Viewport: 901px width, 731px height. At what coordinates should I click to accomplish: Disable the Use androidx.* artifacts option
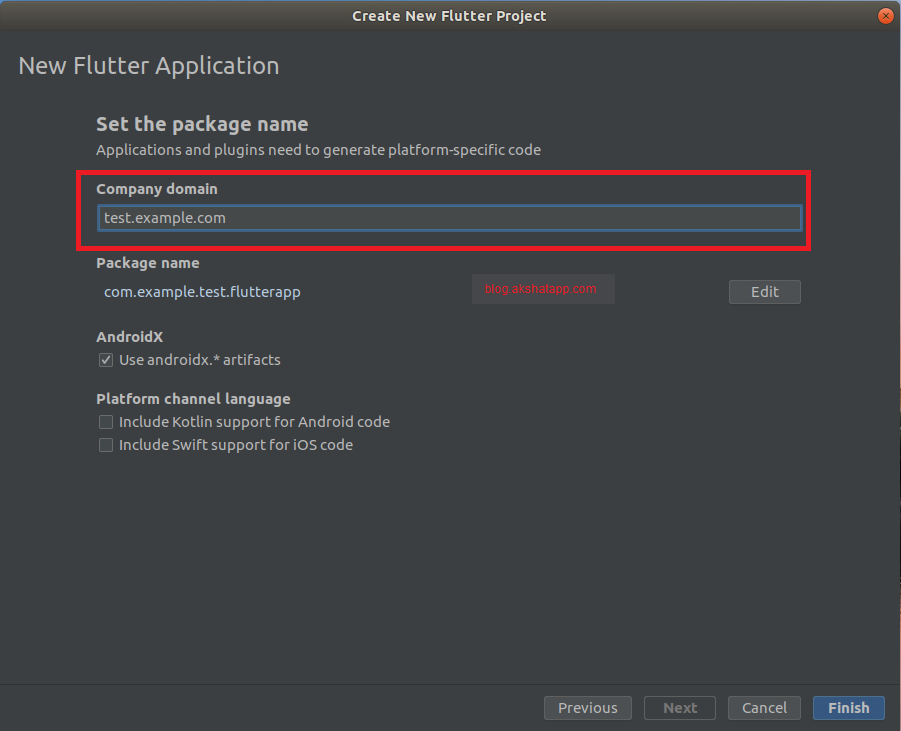pyautogui.click(x=106, y=360)
